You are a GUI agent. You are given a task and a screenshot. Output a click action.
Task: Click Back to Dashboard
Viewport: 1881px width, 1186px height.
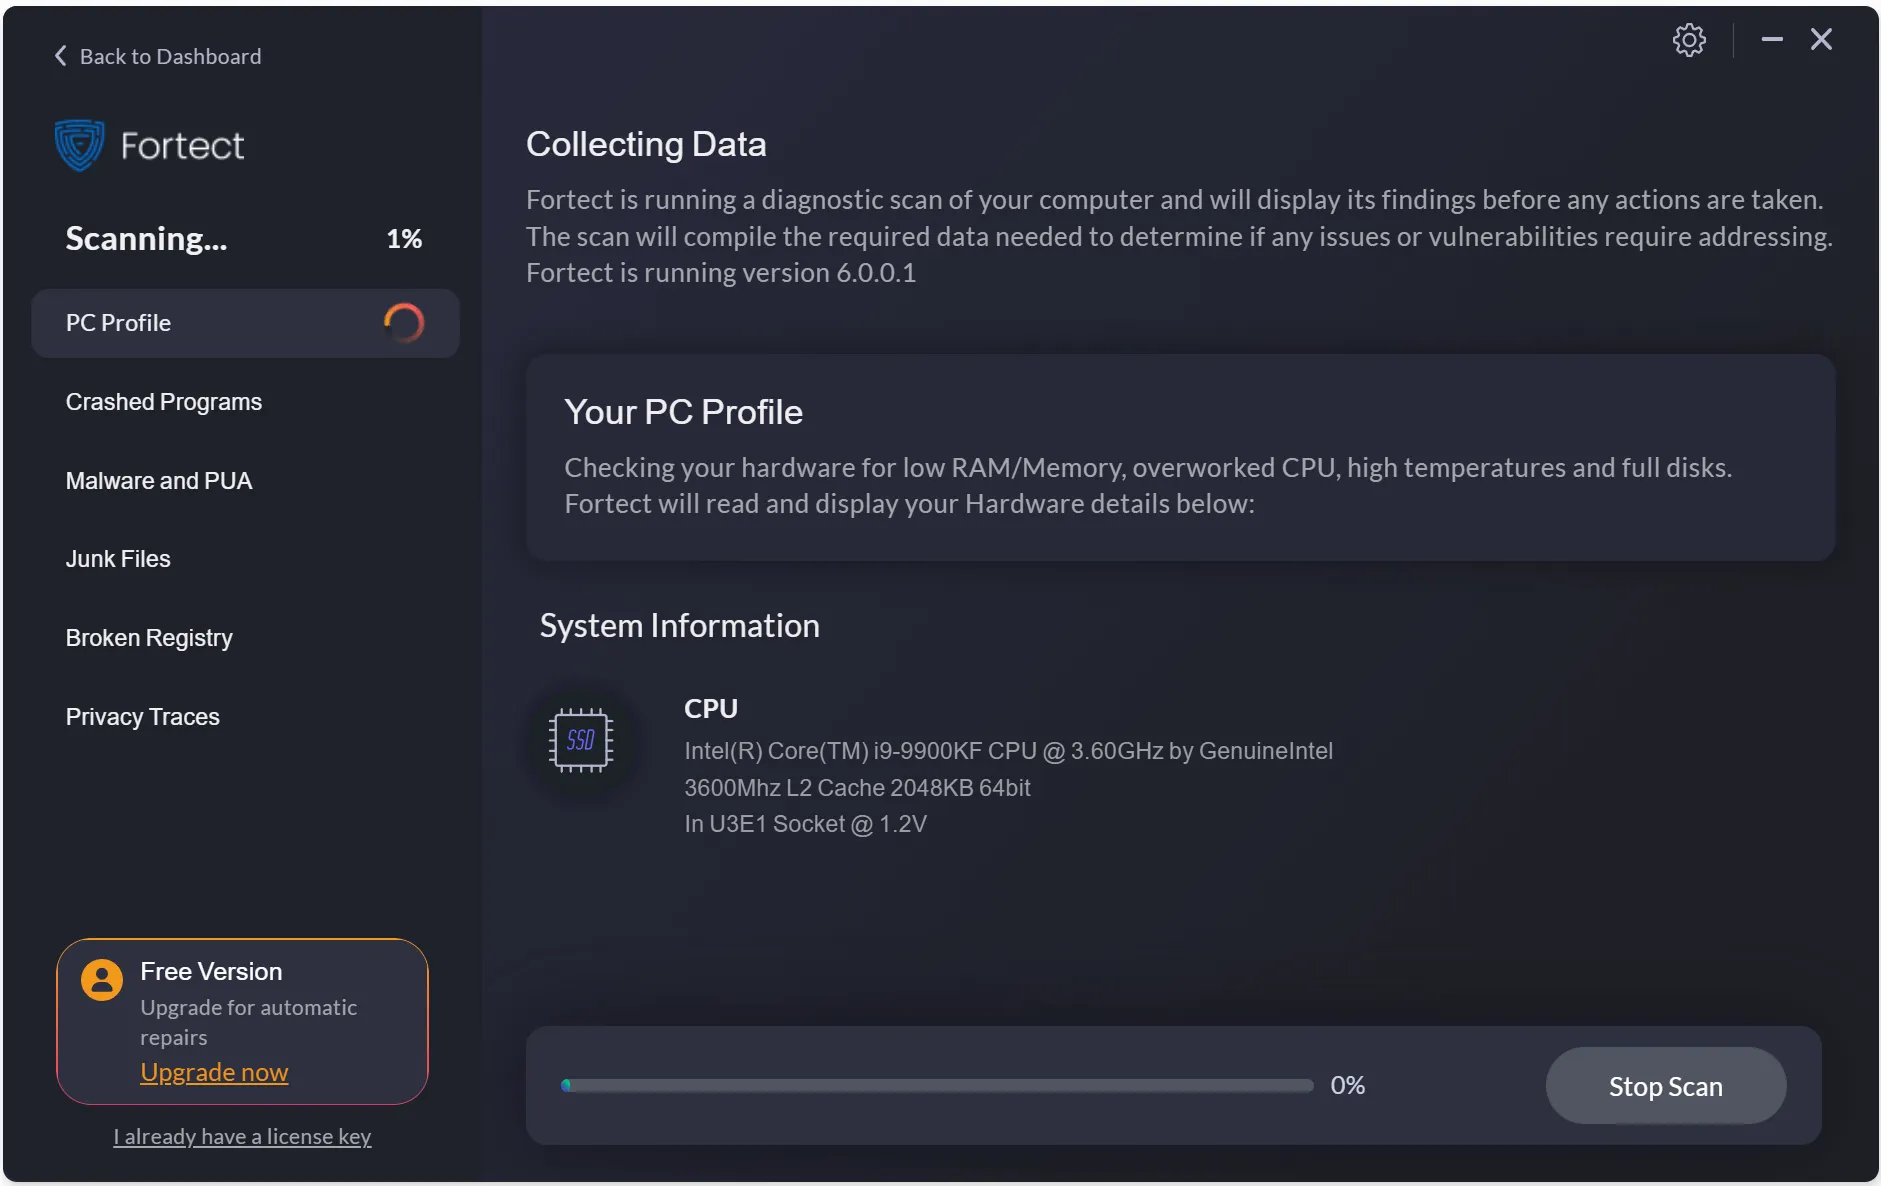pyautogui.click(x=171, y=55)
